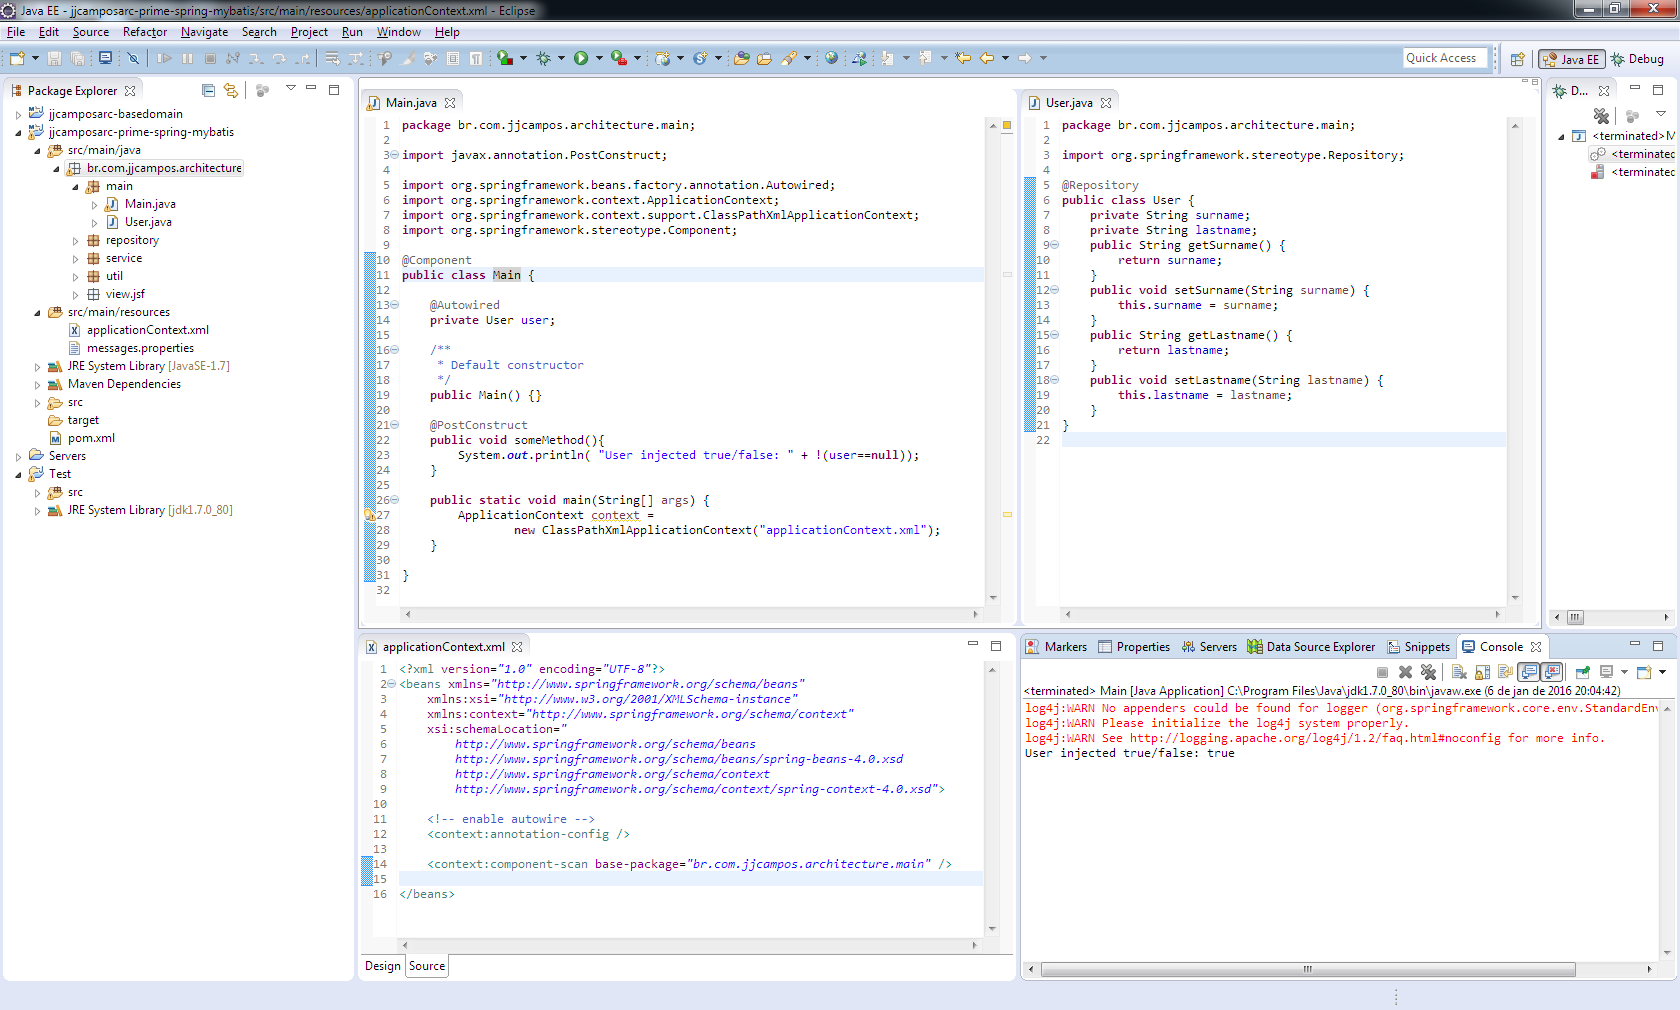The image size is (1680, 1010).
Task: Expand the Maven Dependencies node
Action: pos(38,385)
